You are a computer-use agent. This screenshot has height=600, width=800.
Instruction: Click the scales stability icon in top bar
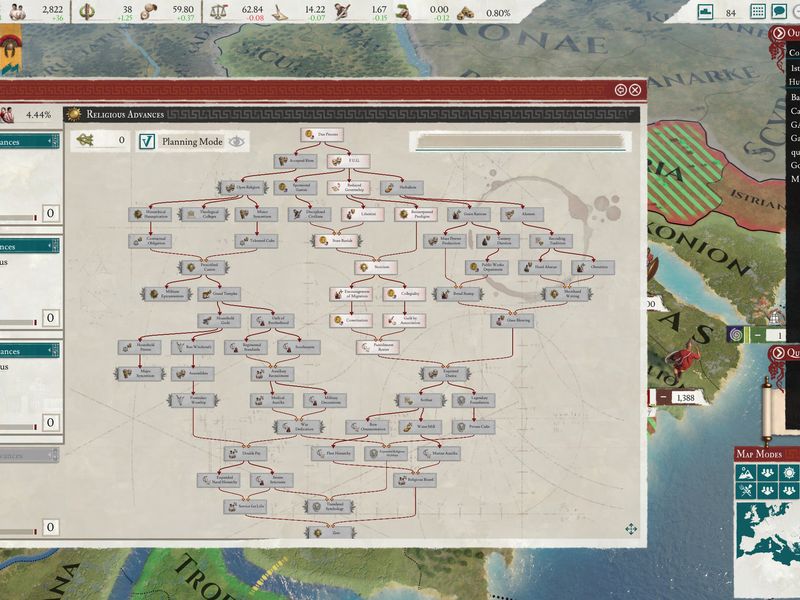(218, 12)
